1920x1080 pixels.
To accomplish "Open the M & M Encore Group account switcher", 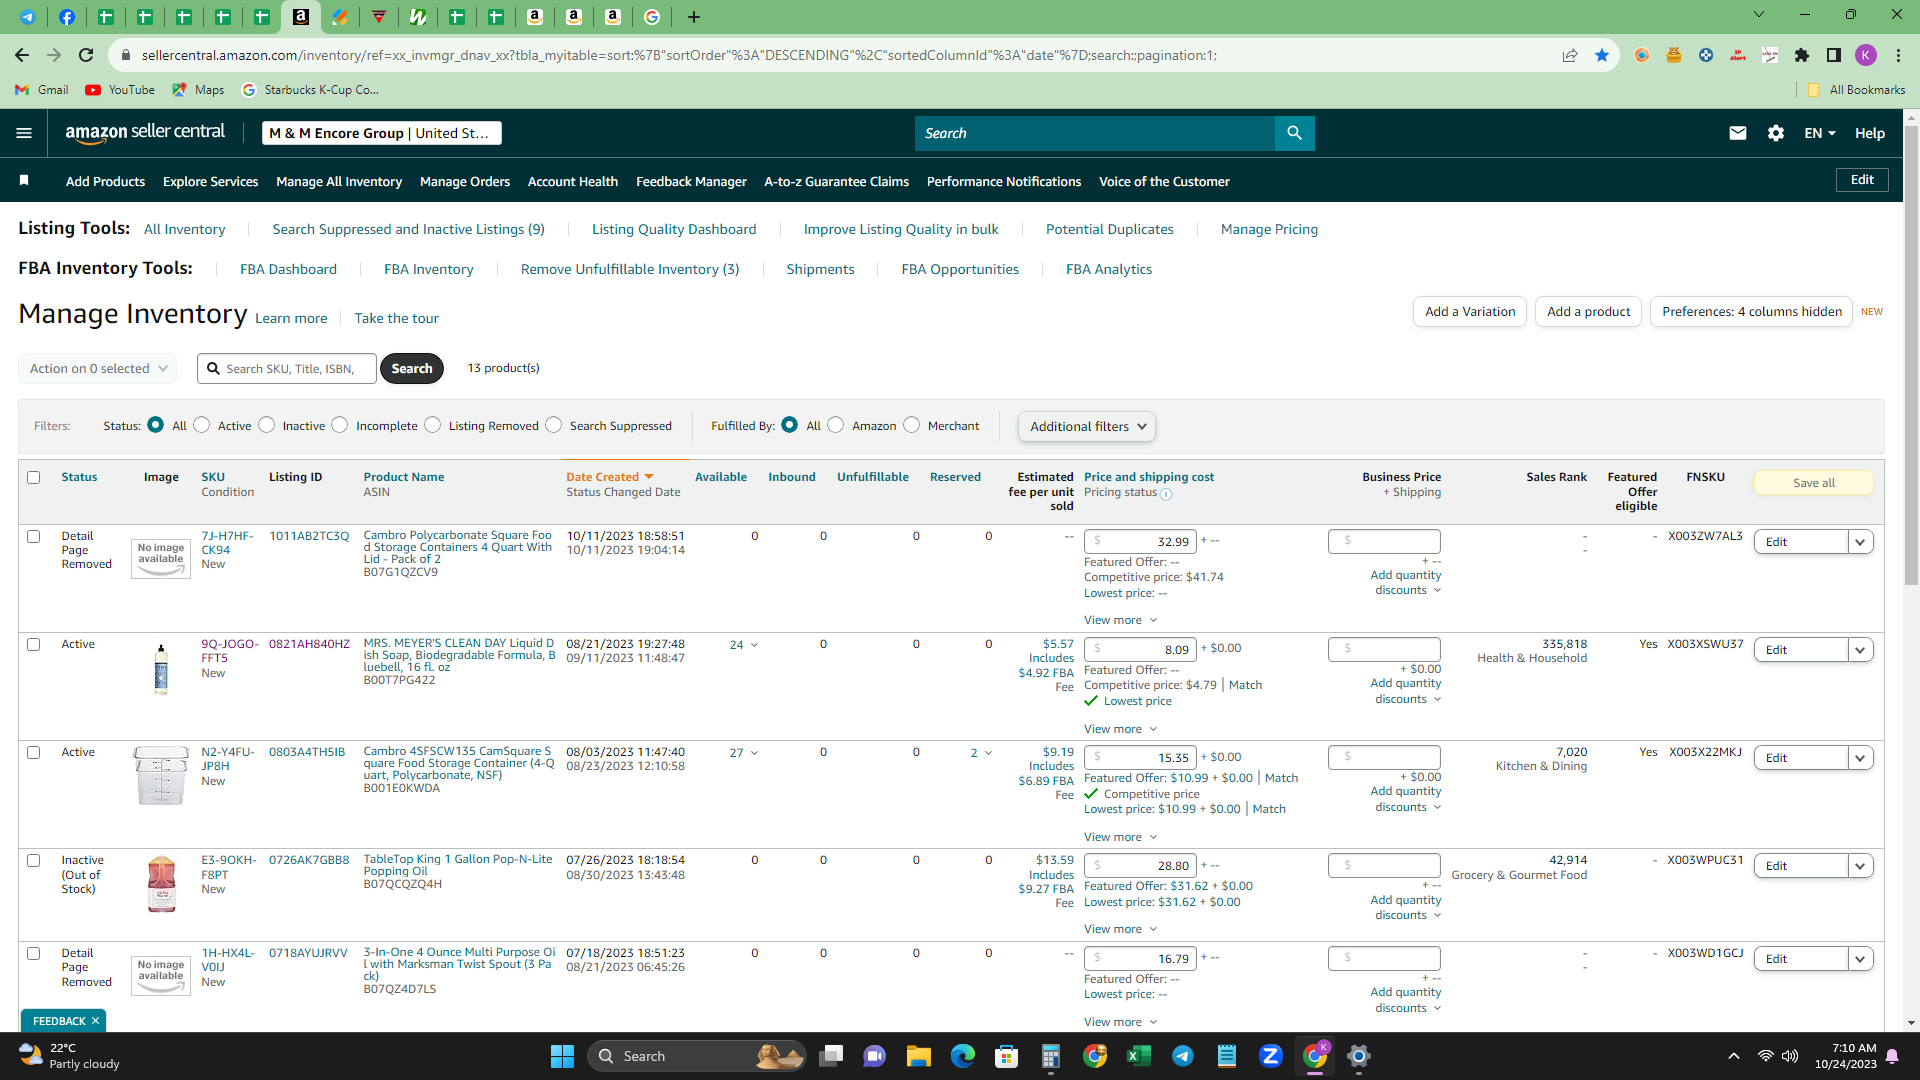I will pos(382,133).
